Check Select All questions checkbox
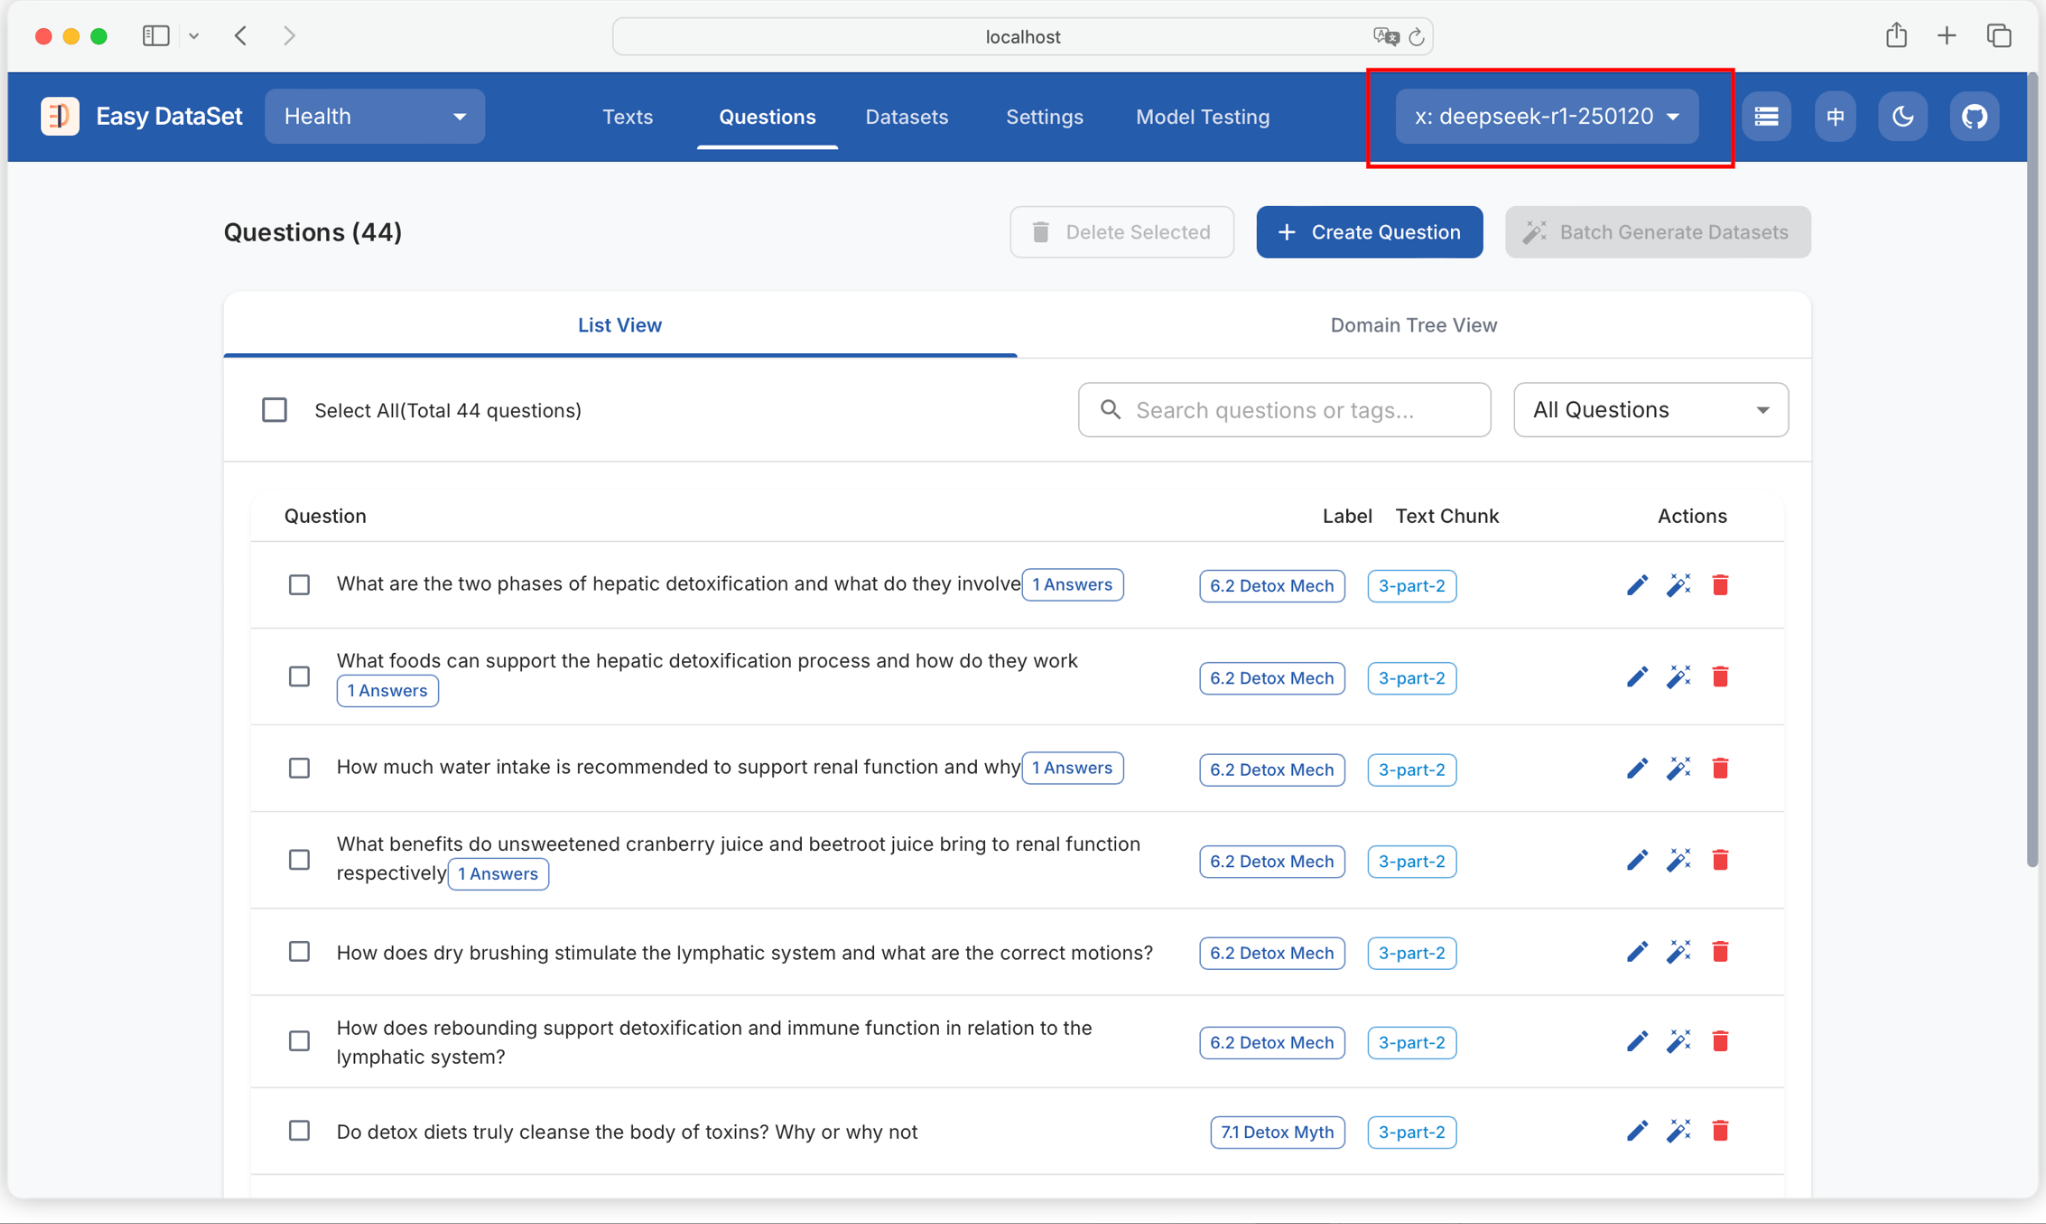 coord(275,410)
